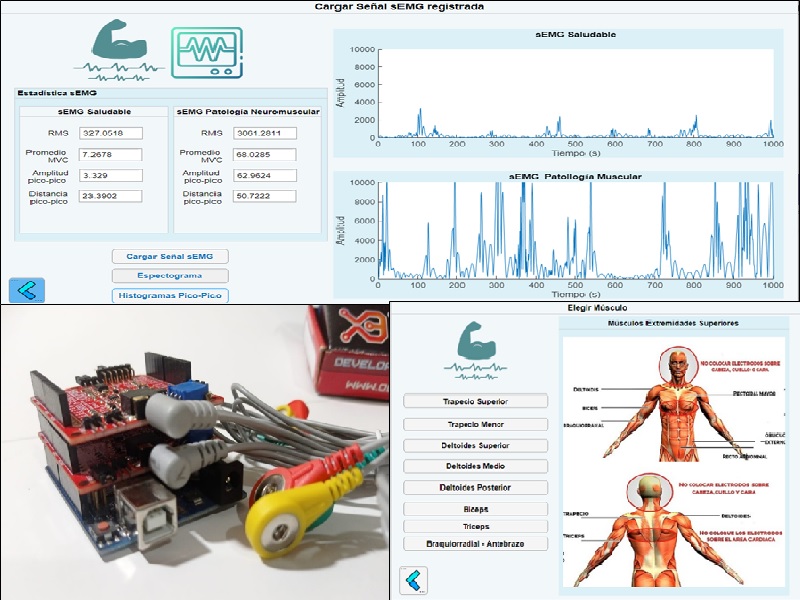Click the Elegir Músculo window title
The height and width of the screenshot is (600, 800).
[x=597, y=308]
